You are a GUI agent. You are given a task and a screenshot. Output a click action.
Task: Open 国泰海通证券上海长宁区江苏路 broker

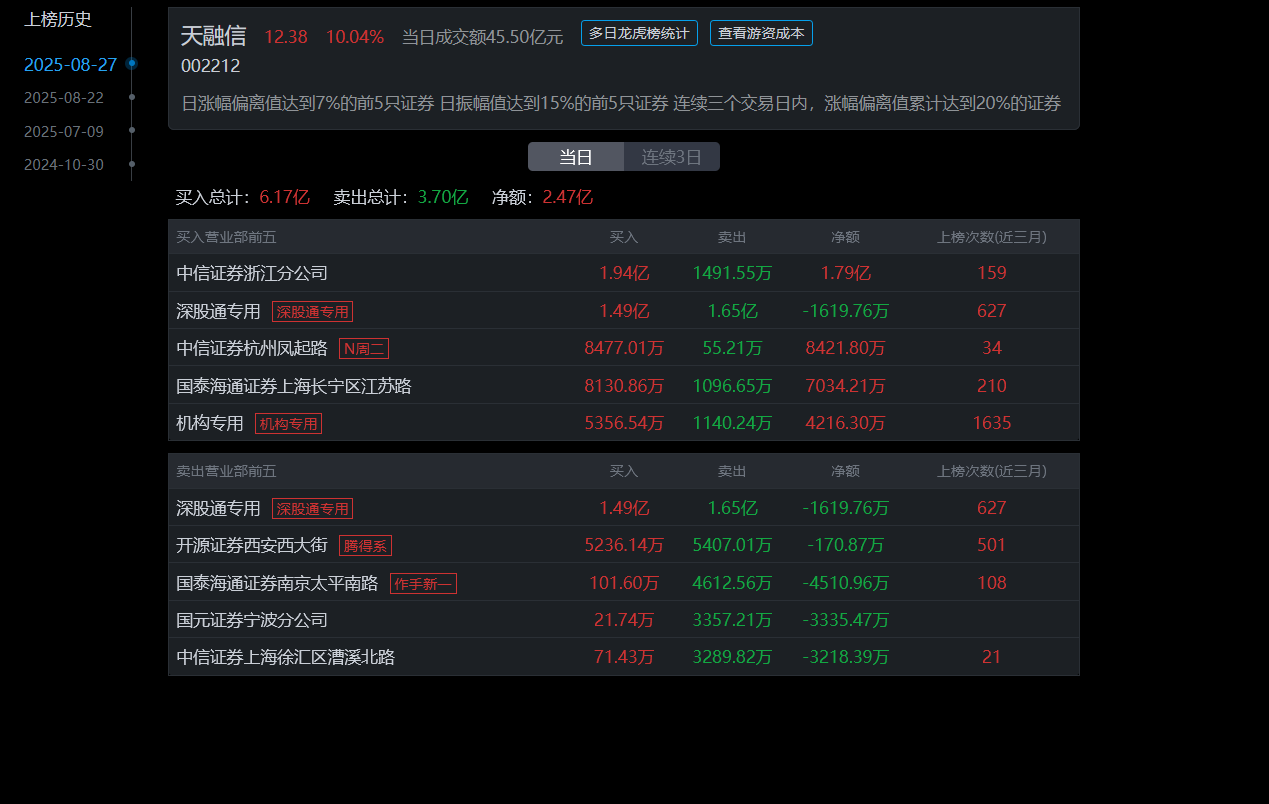[294, 386]
